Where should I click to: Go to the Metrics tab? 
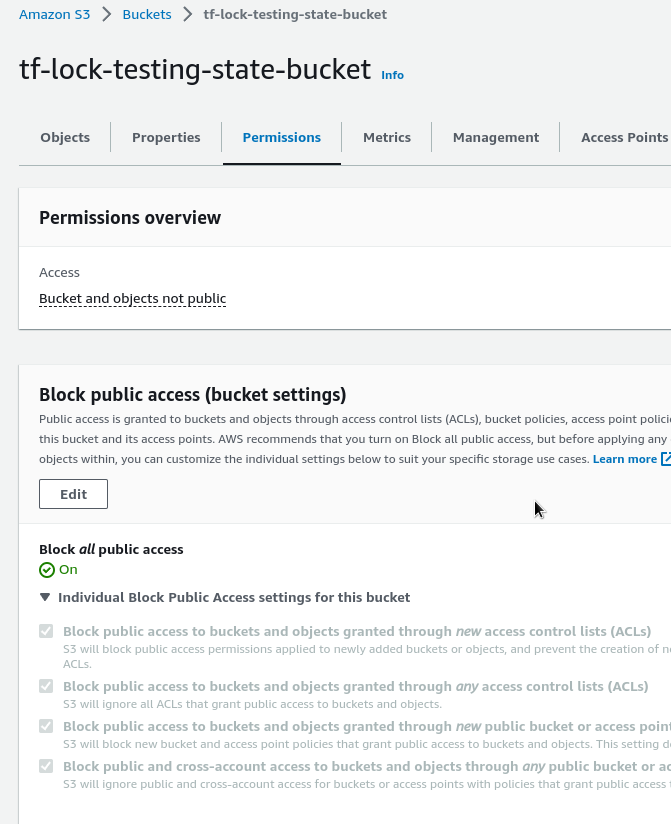(387, 138)
